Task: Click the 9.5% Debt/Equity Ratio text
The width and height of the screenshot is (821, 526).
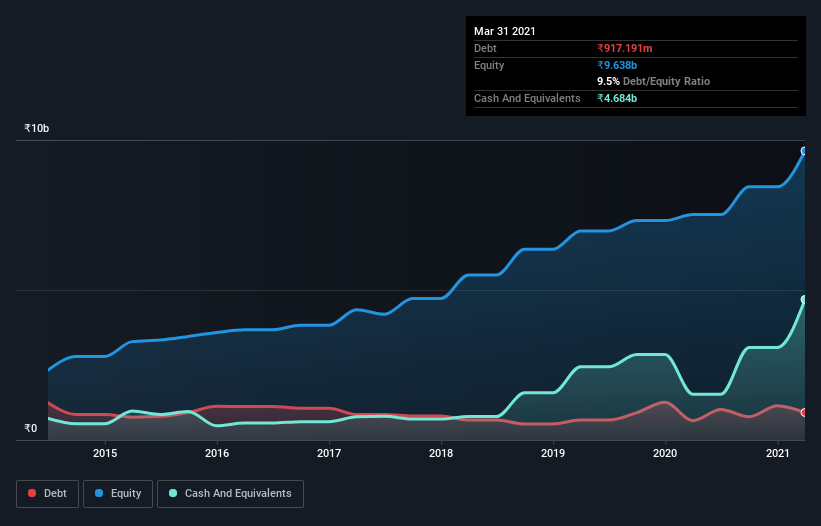Action: 653,81
